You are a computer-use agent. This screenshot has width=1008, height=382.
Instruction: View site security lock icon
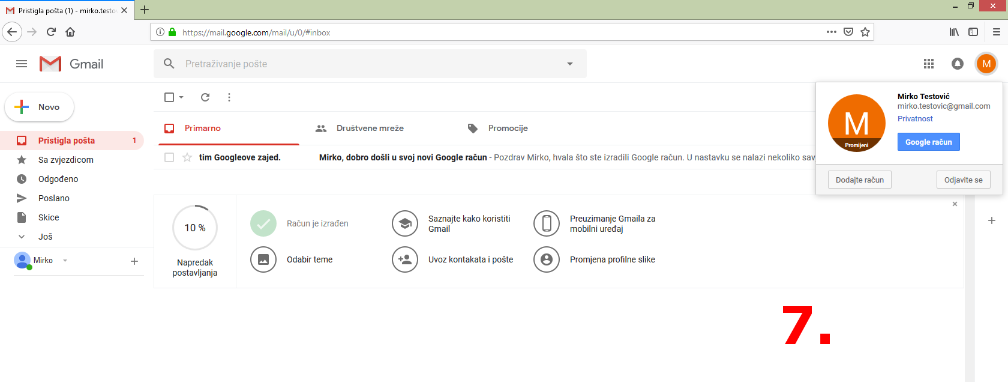pos(172,32)
